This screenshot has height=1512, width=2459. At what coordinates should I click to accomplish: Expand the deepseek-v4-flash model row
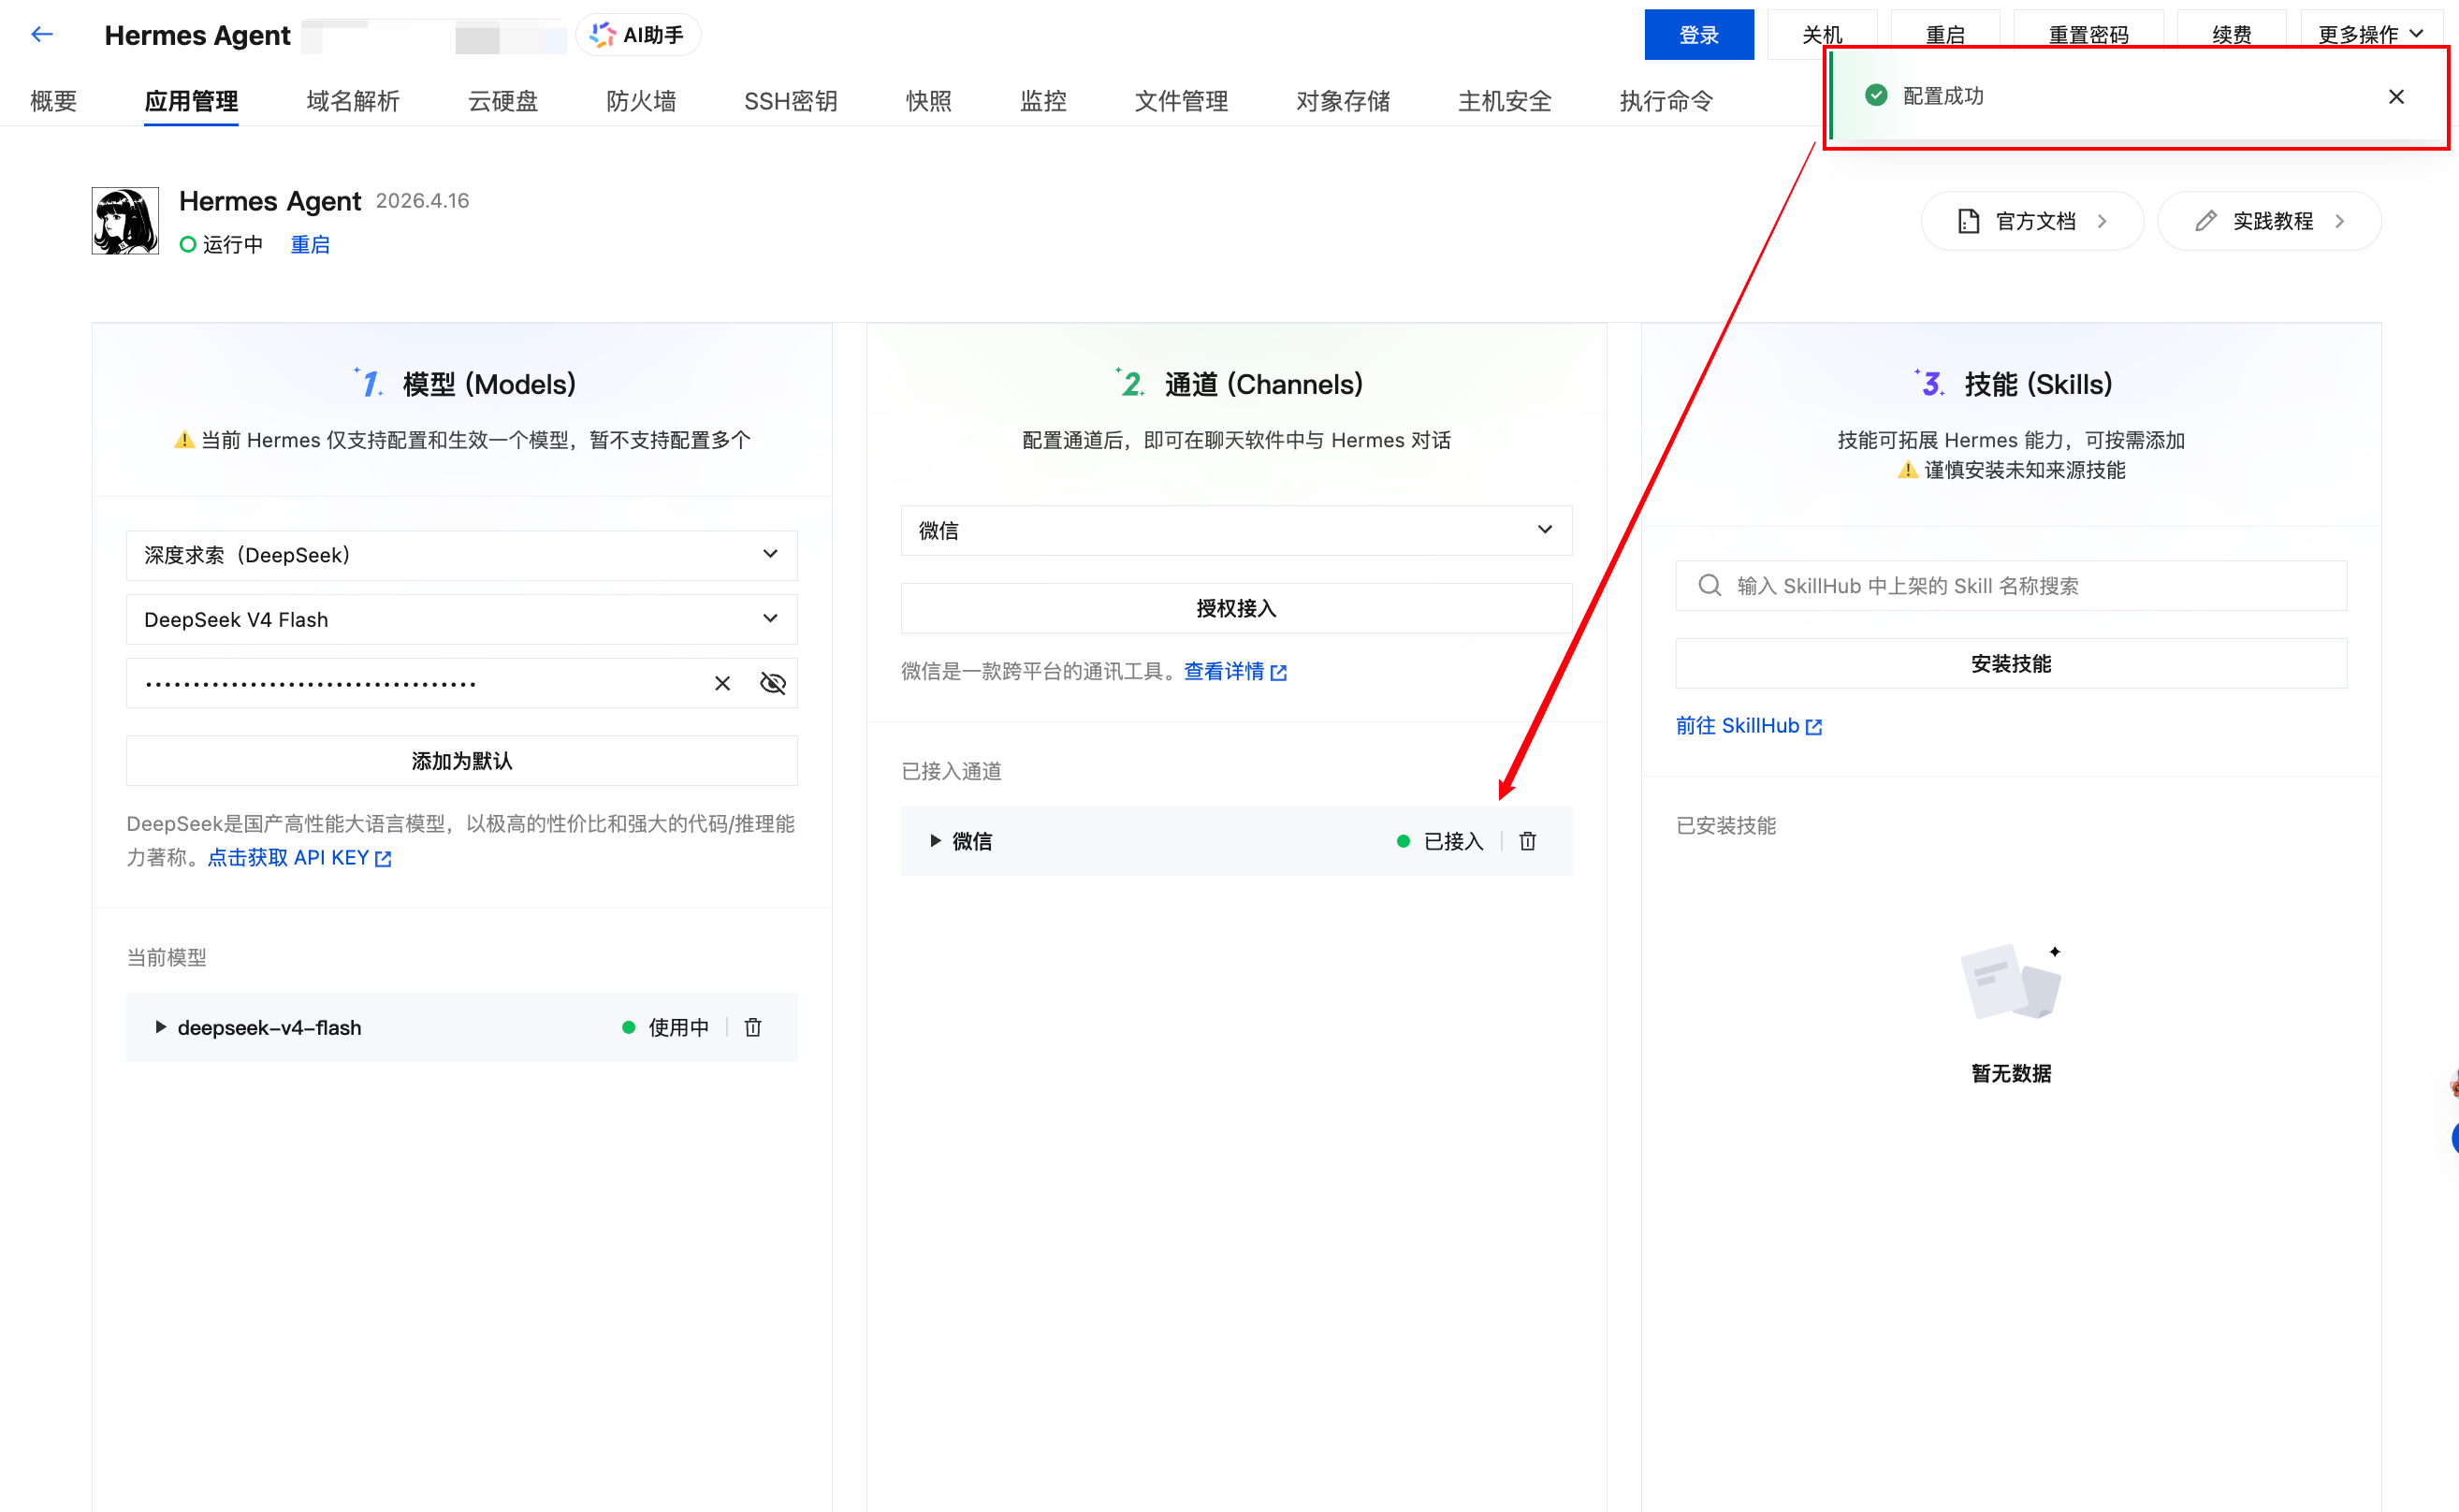(x=160, y=1027)
